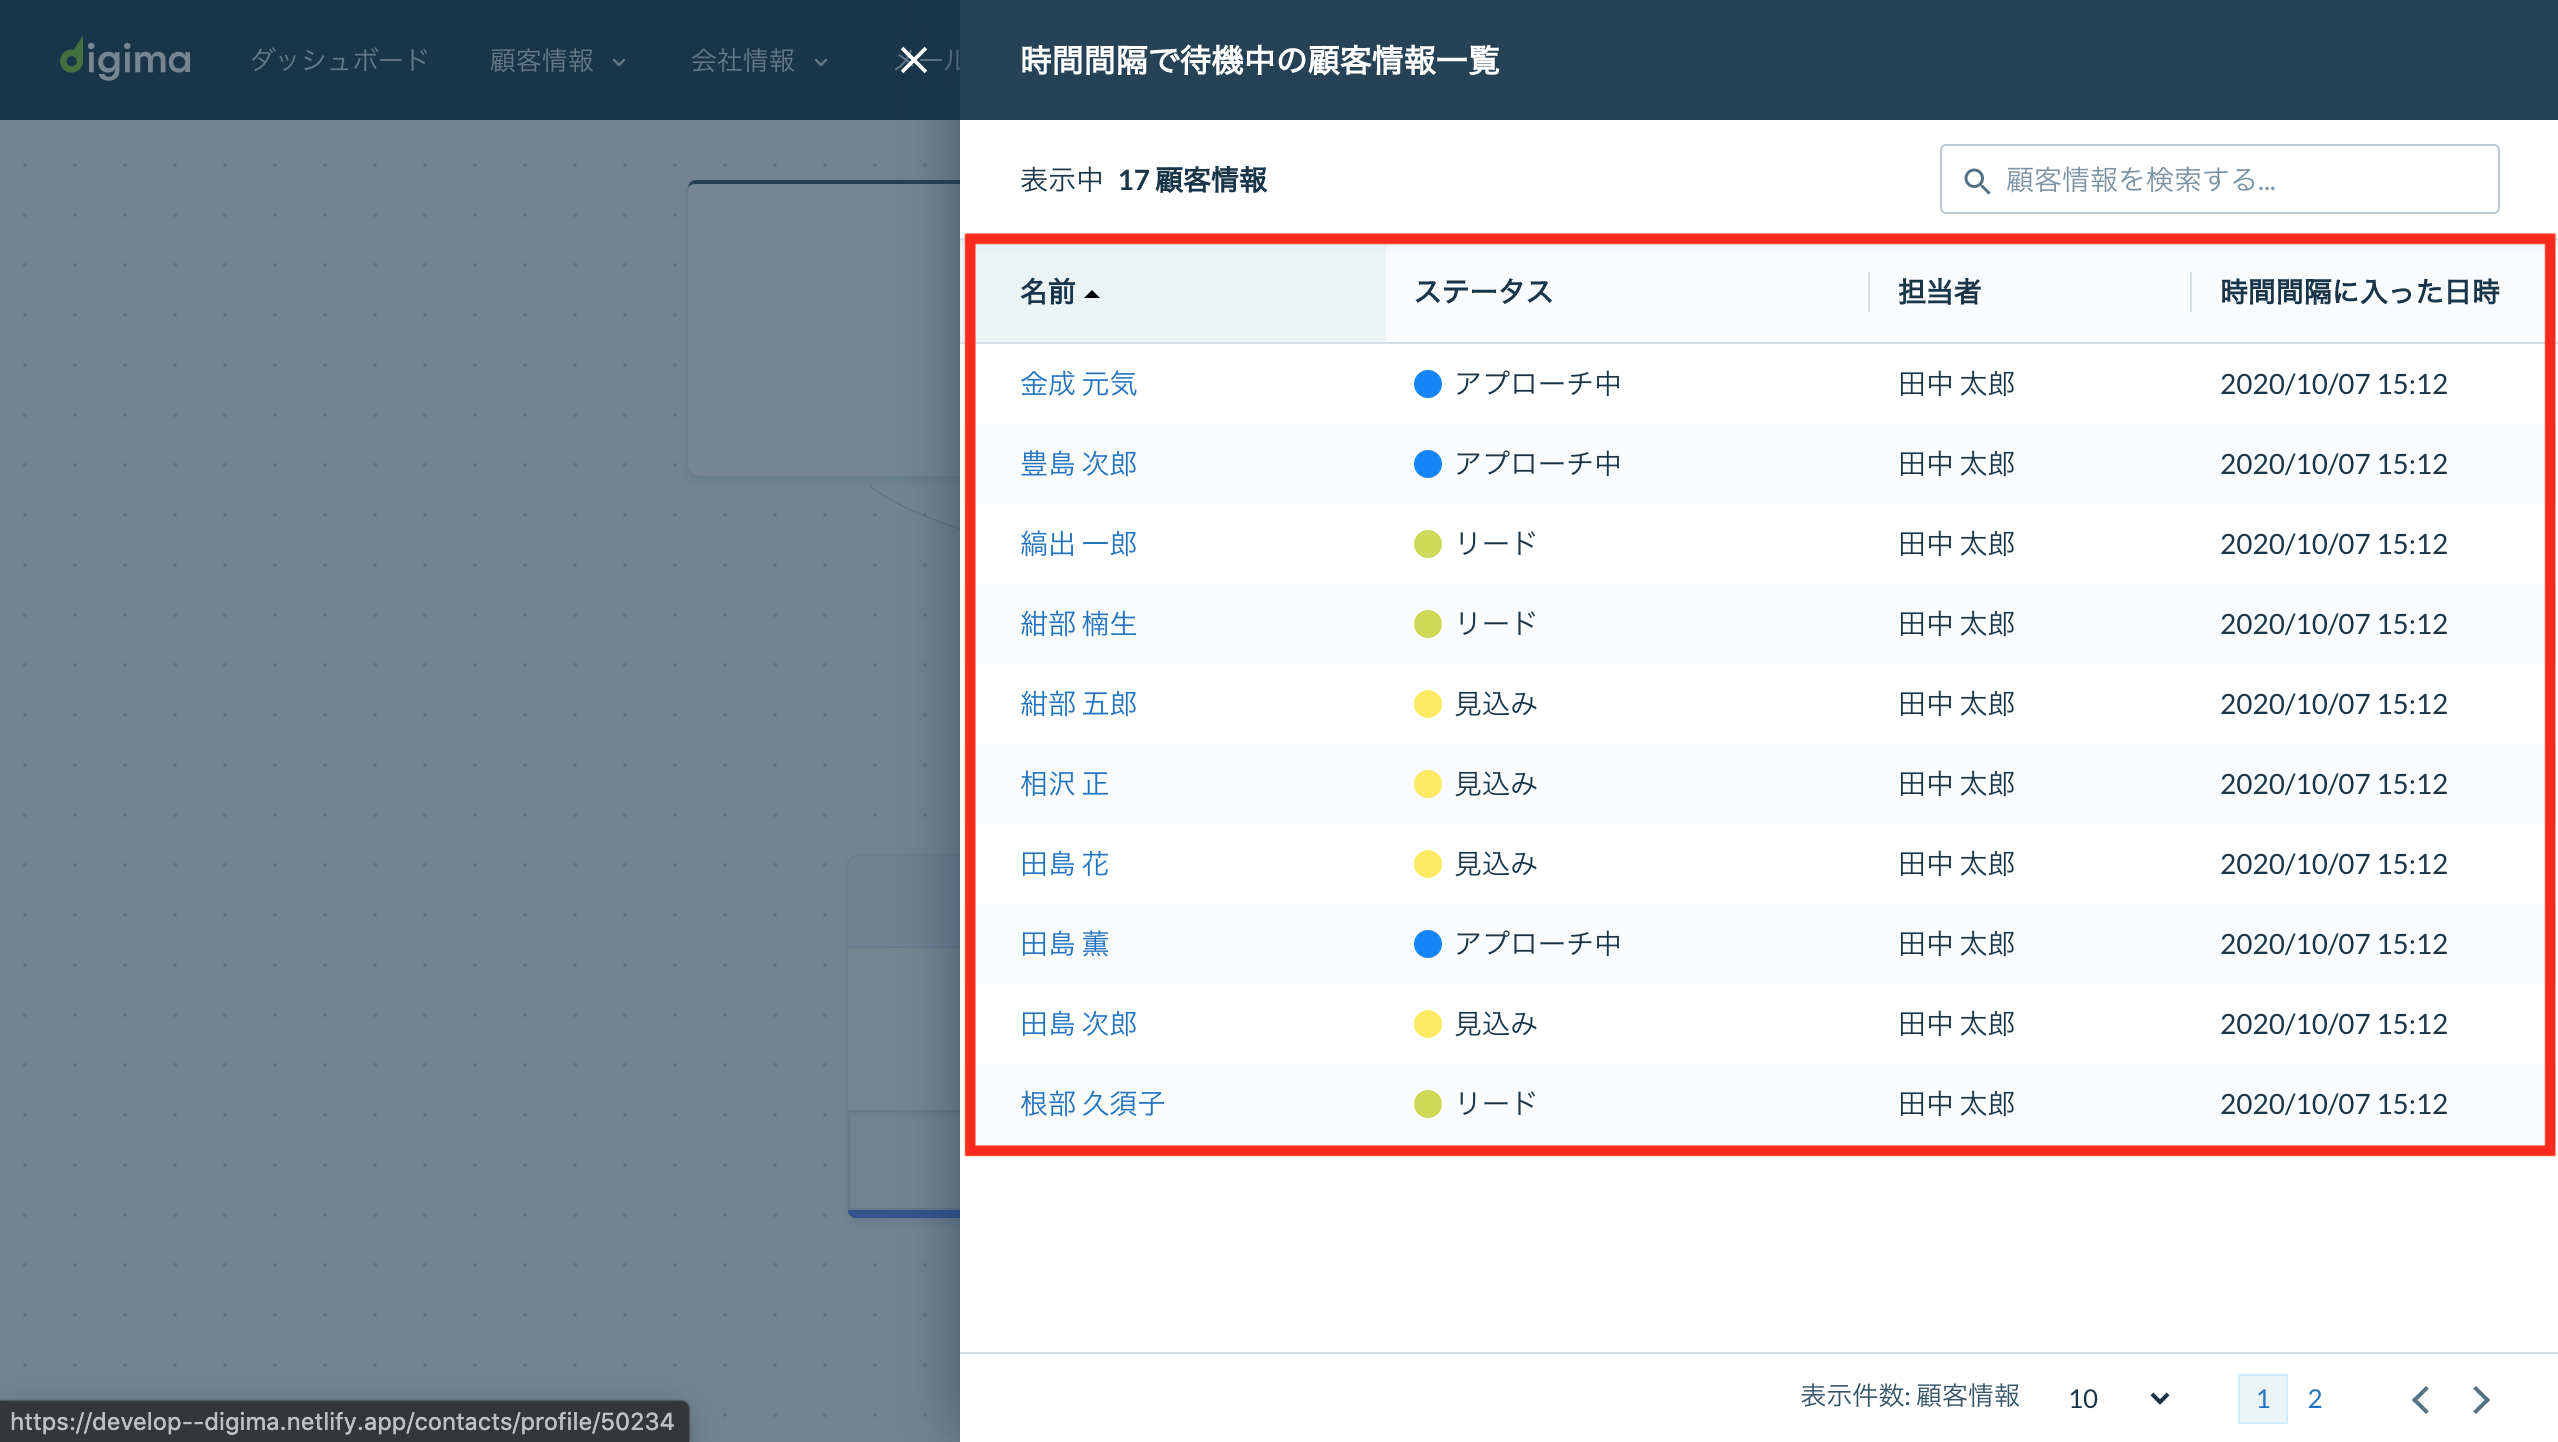Open the rows-per-page 10 dropdown

tap(2118, 1398)
